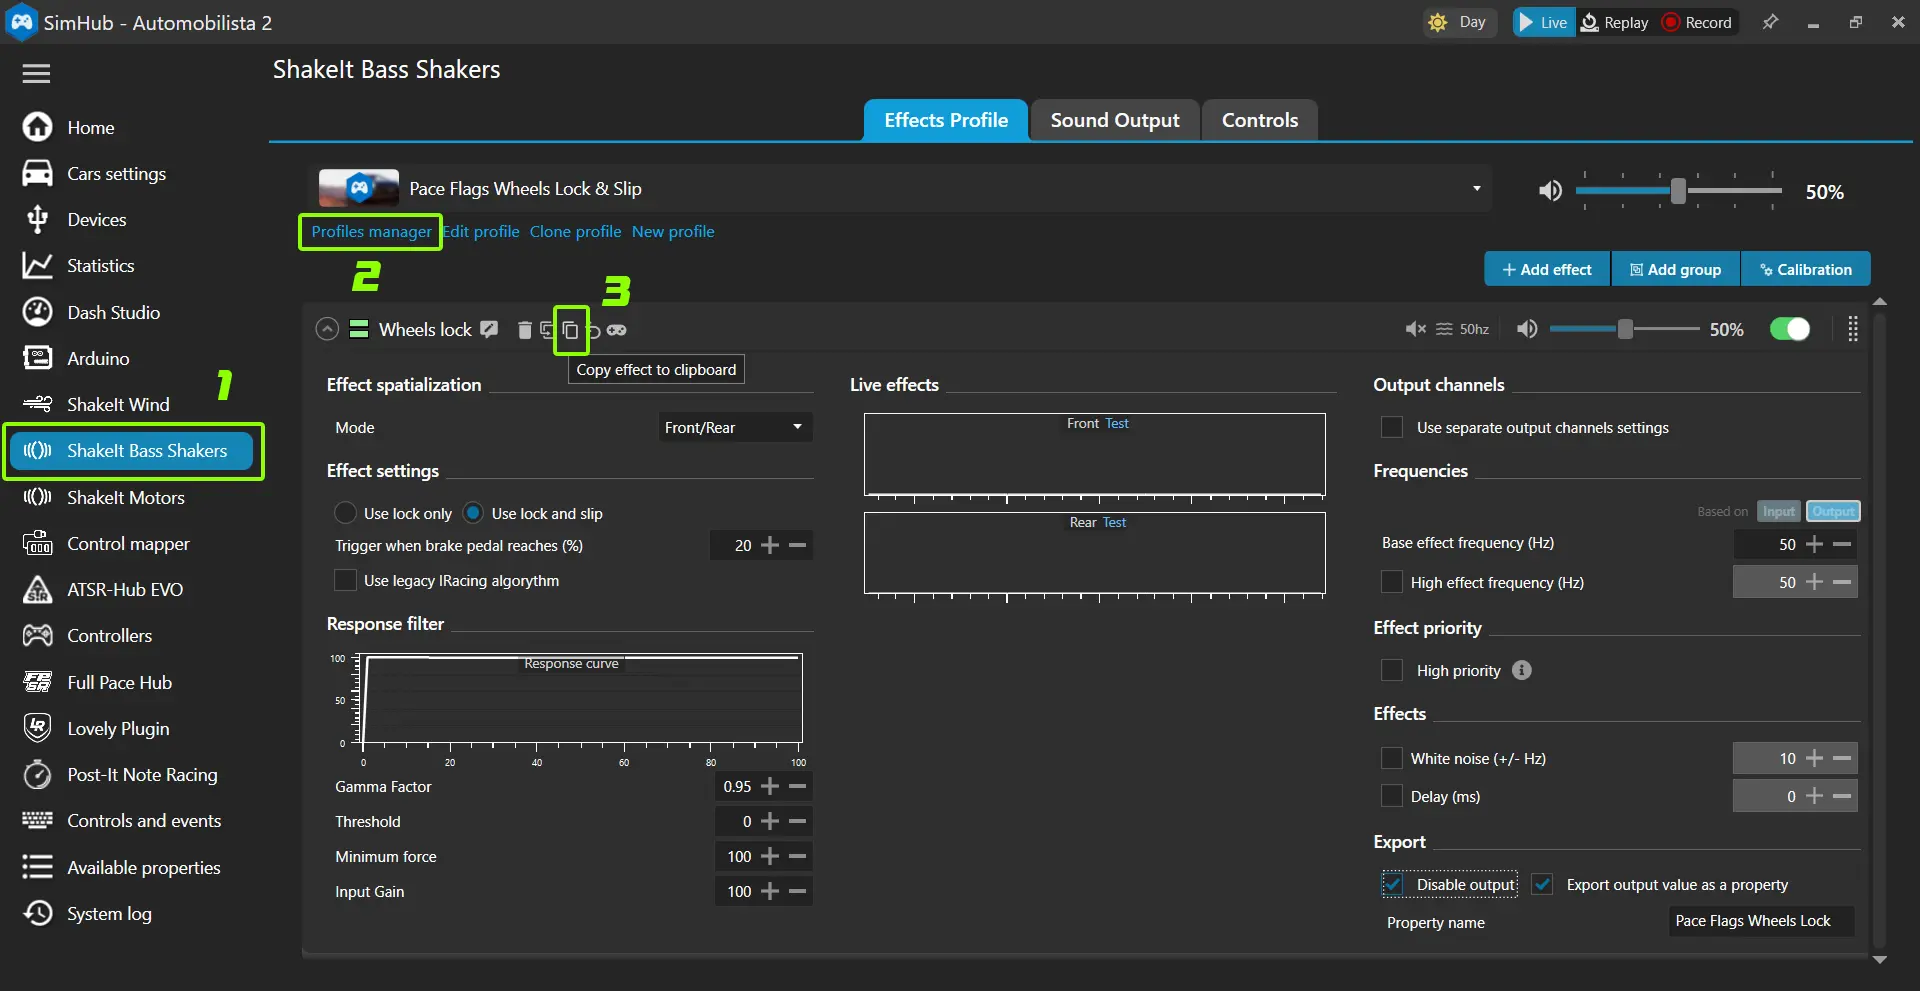The height and width of the screenshot is (991, 1920).
Task: Click the pin window icon in title bar
Action: (1770, 22)
